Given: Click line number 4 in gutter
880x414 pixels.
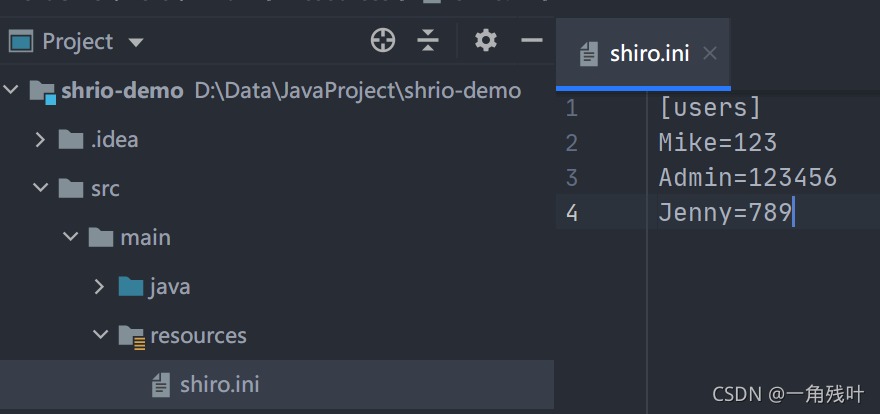Looking at the screenshot, I should [x=571, y=213].
